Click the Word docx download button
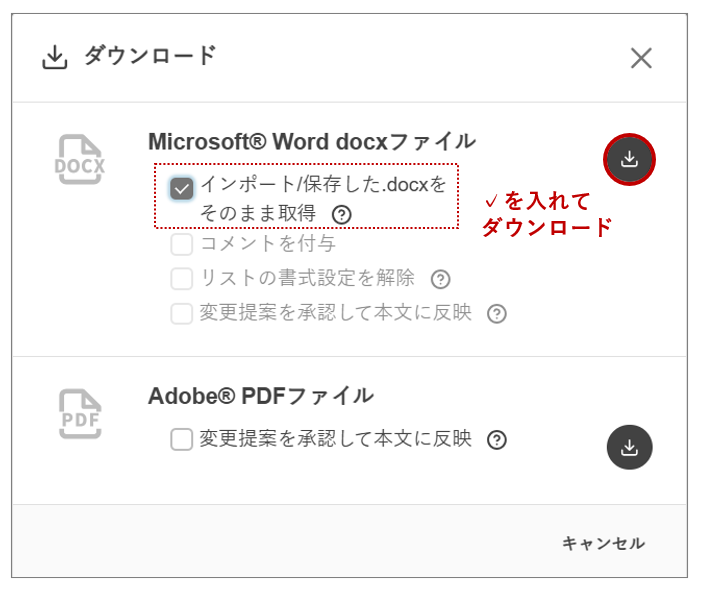Viewport: 701px width, 590px height. coord(629,160)
